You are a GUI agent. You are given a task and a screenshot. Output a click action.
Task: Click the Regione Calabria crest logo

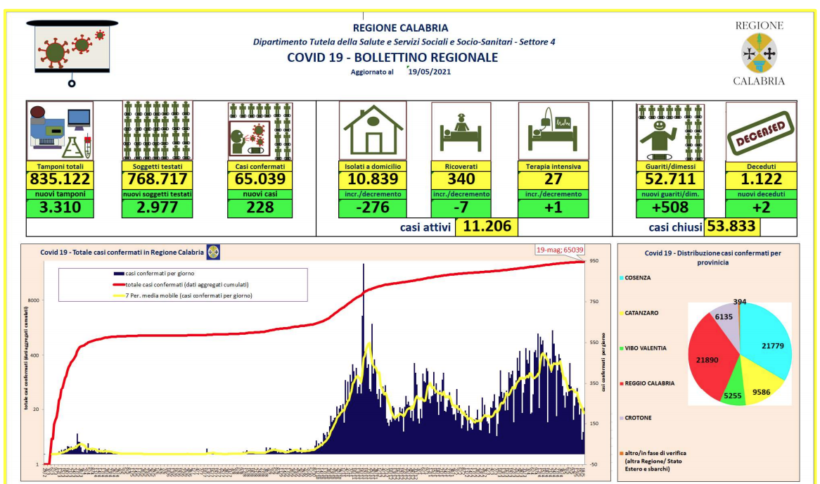pyautogui.click(x=759, y=53)
